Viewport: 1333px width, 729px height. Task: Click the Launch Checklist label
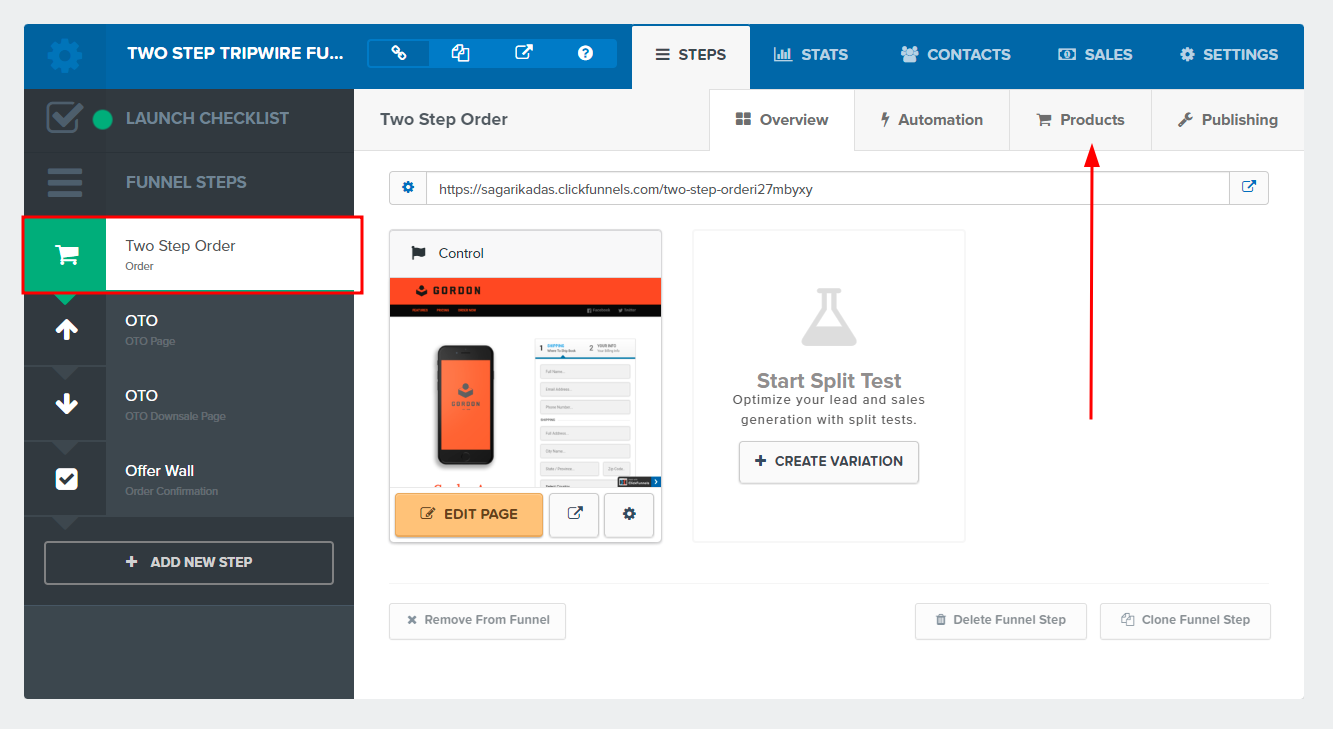tap(207, 118)
